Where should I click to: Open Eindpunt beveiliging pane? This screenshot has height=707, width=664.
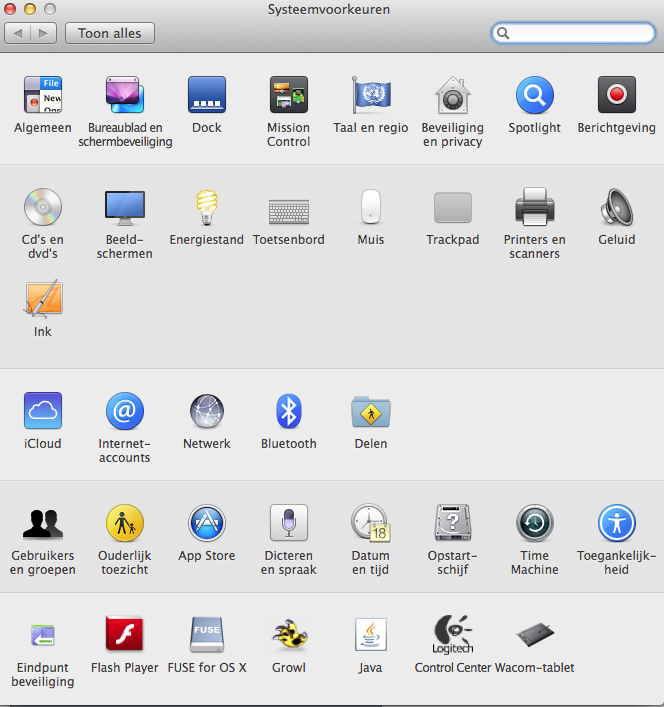point(43,635)
